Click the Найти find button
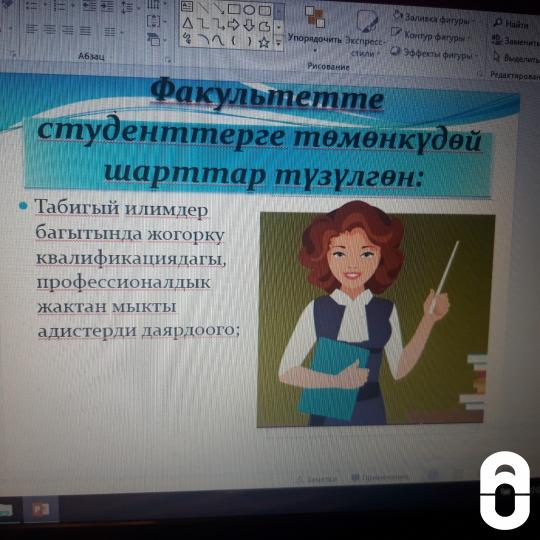This screenshot has height=540, width=540. click(x=511, y=24)
